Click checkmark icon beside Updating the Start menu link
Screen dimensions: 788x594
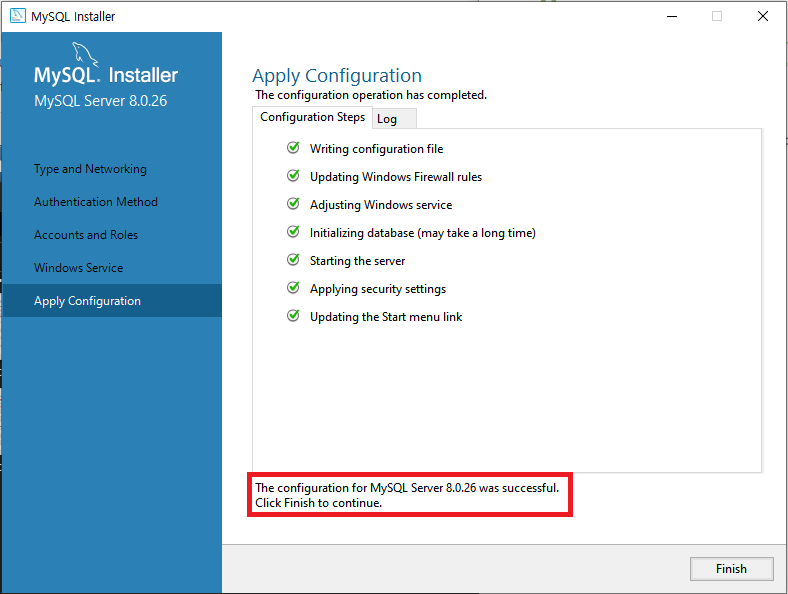tap(293, 316)
